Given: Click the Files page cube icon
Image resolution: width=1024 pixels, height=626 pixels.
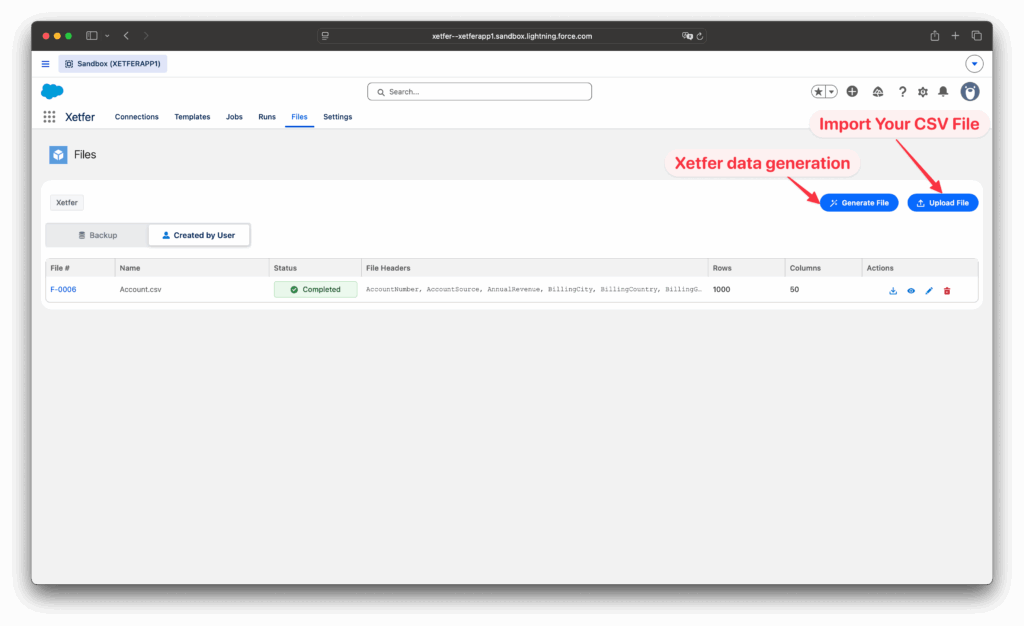Looking at the screenshot, I should [58, 155].
